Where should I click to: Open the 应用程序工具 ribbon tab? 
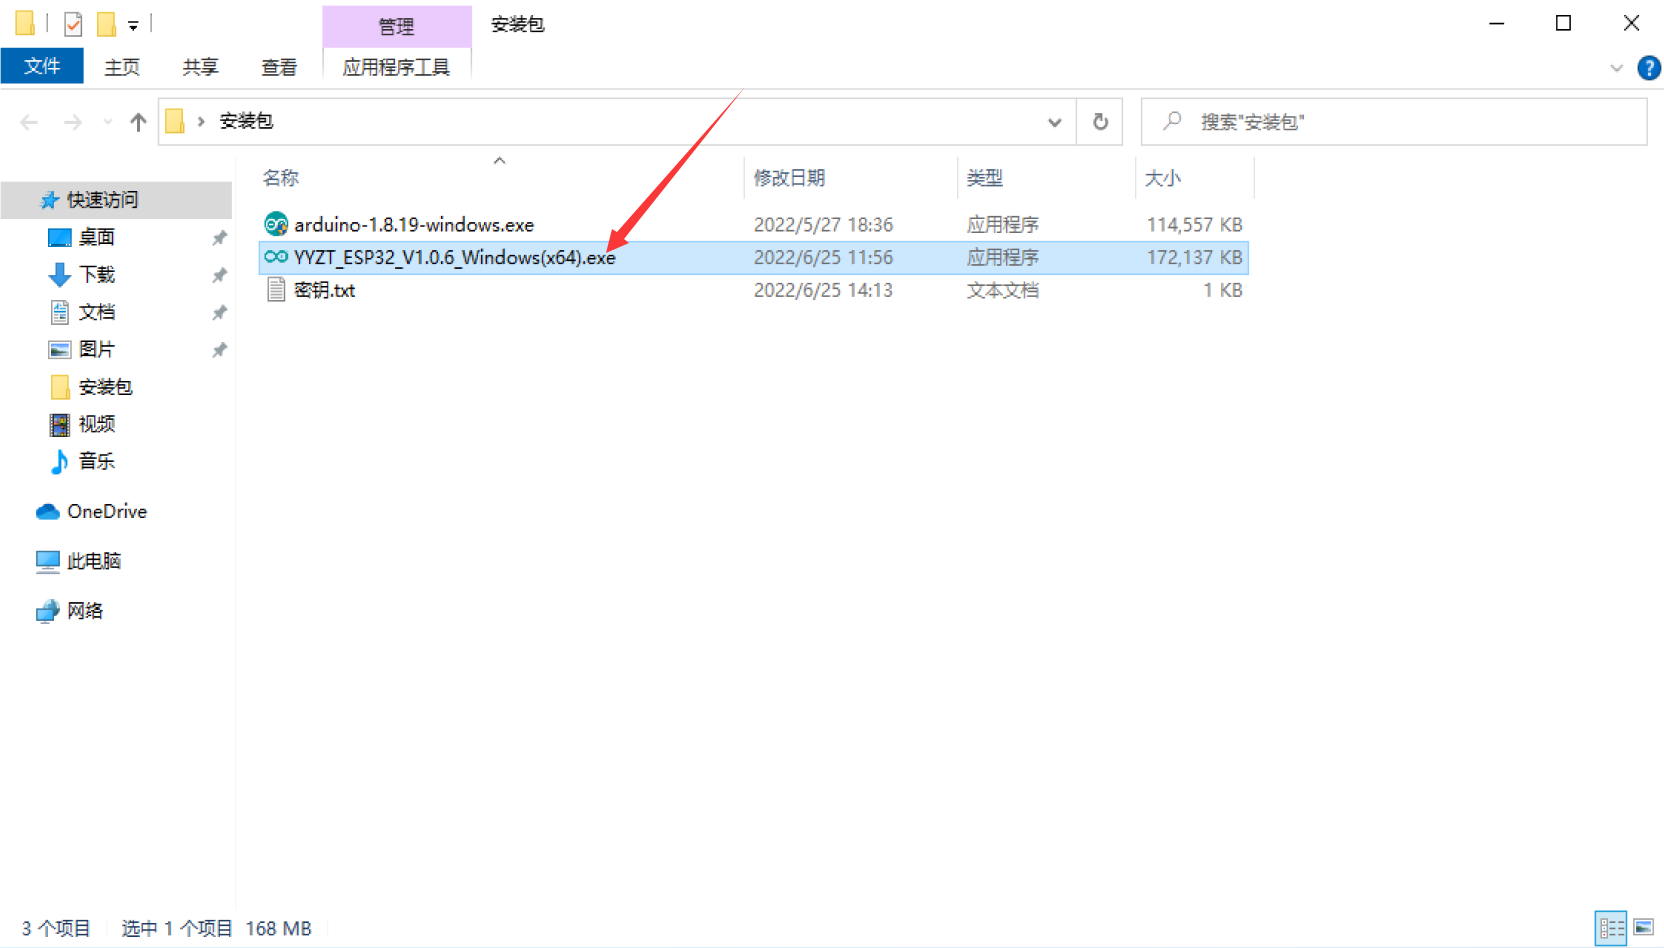click(396, 67)
